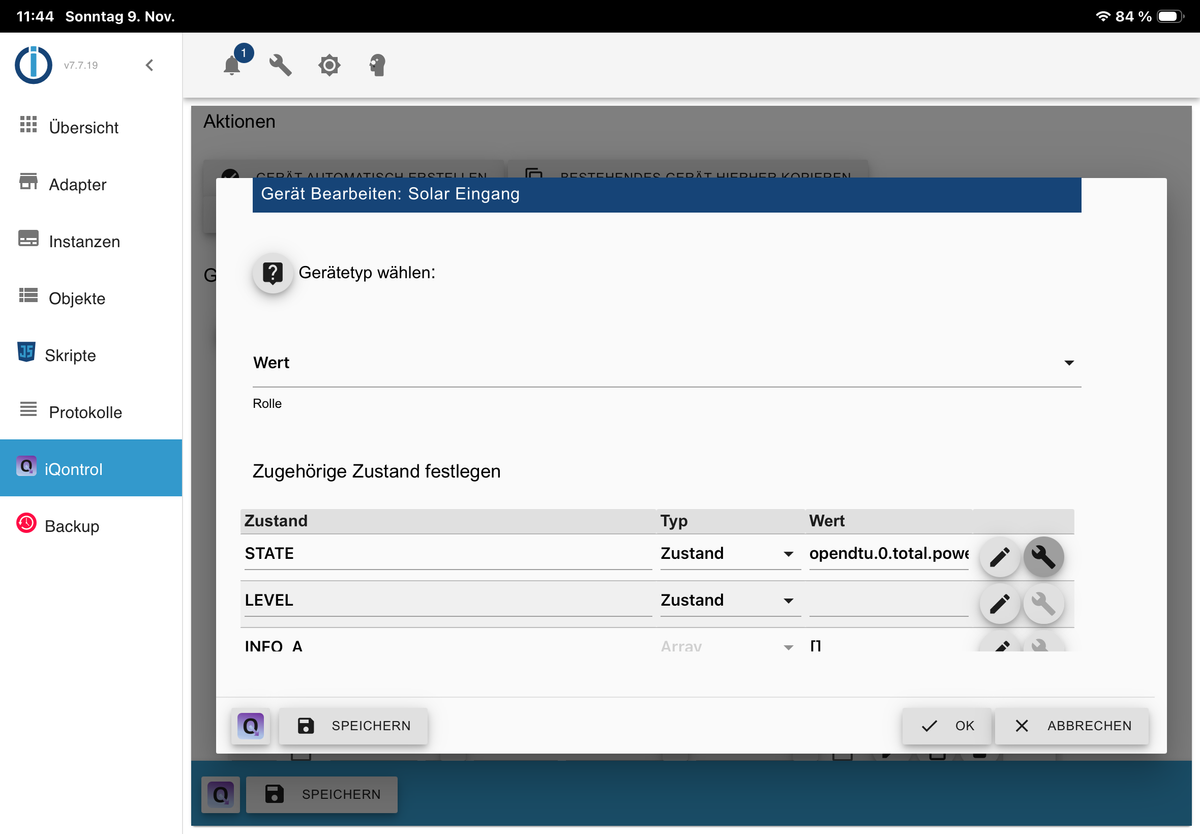Click the opendtu.0.total.power value field
1200x834 pixels.
tap(888, 553)
